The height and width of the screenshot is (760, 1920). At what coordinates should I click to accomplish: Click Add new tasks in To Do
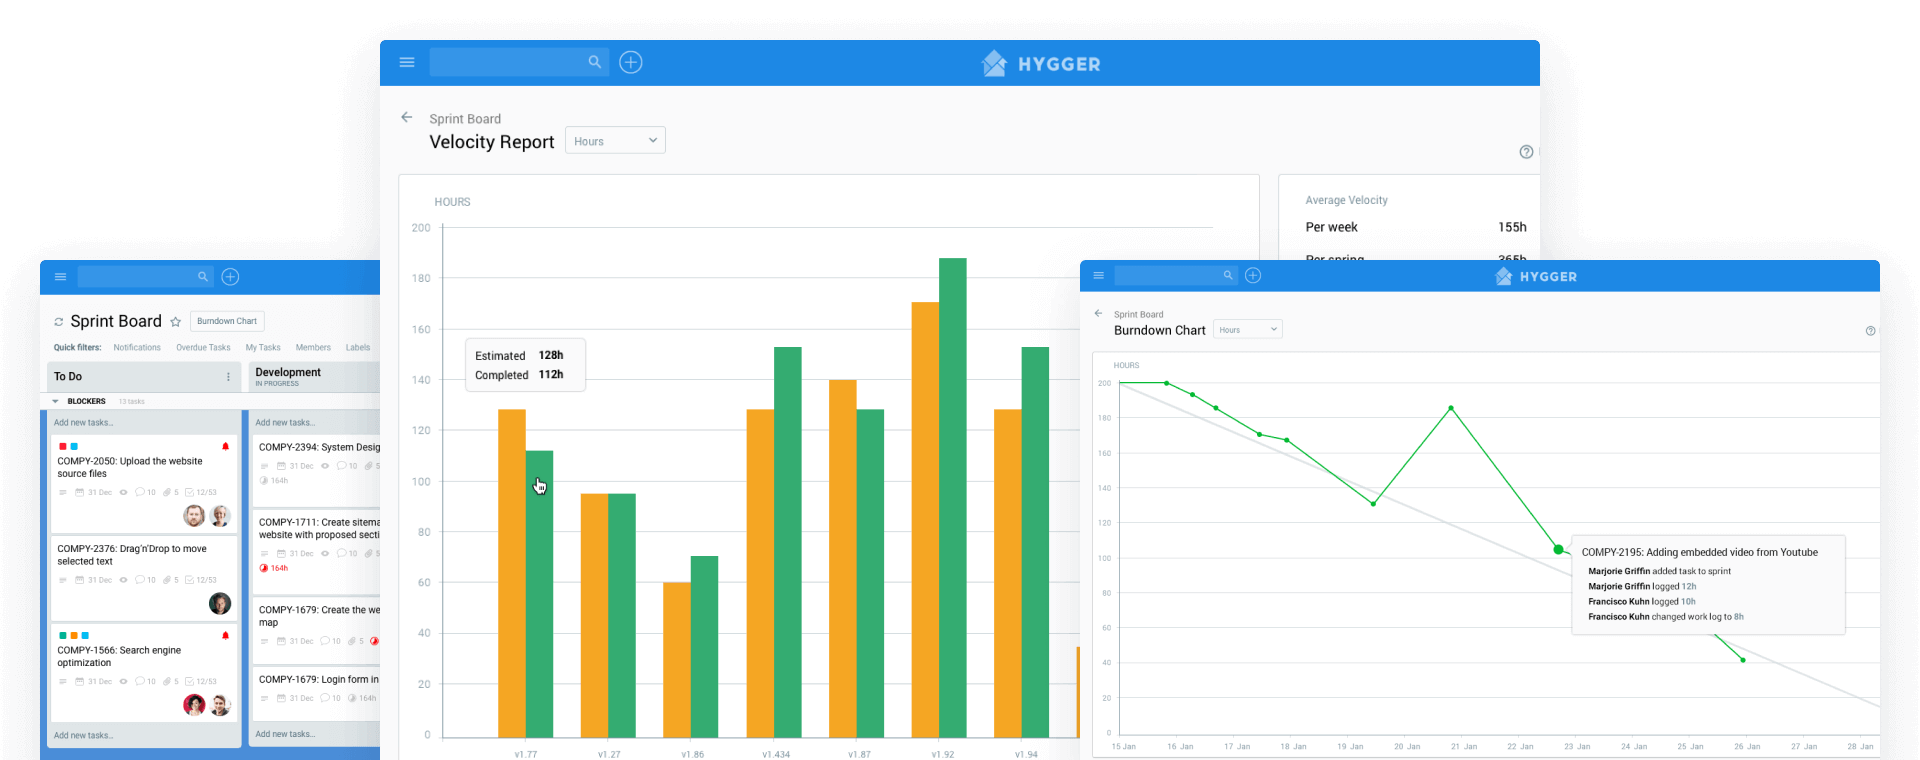pyautogui.click(x=83, y=423)
